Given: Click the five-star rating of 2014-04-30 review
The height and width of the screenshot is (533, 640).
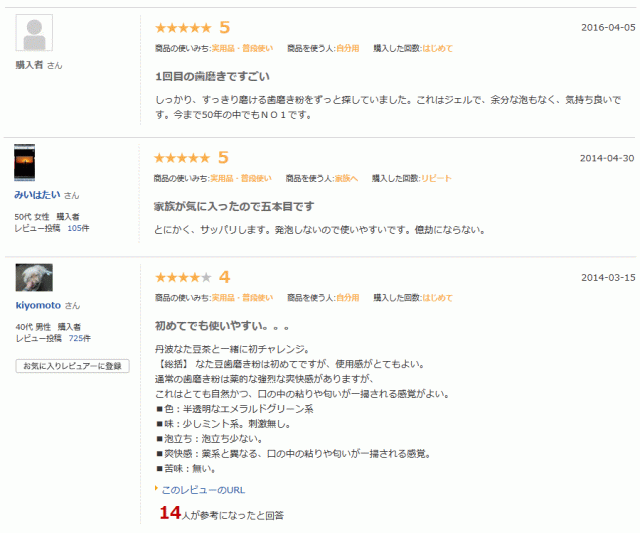Looking at the screenshot, I should click(182, 158).
